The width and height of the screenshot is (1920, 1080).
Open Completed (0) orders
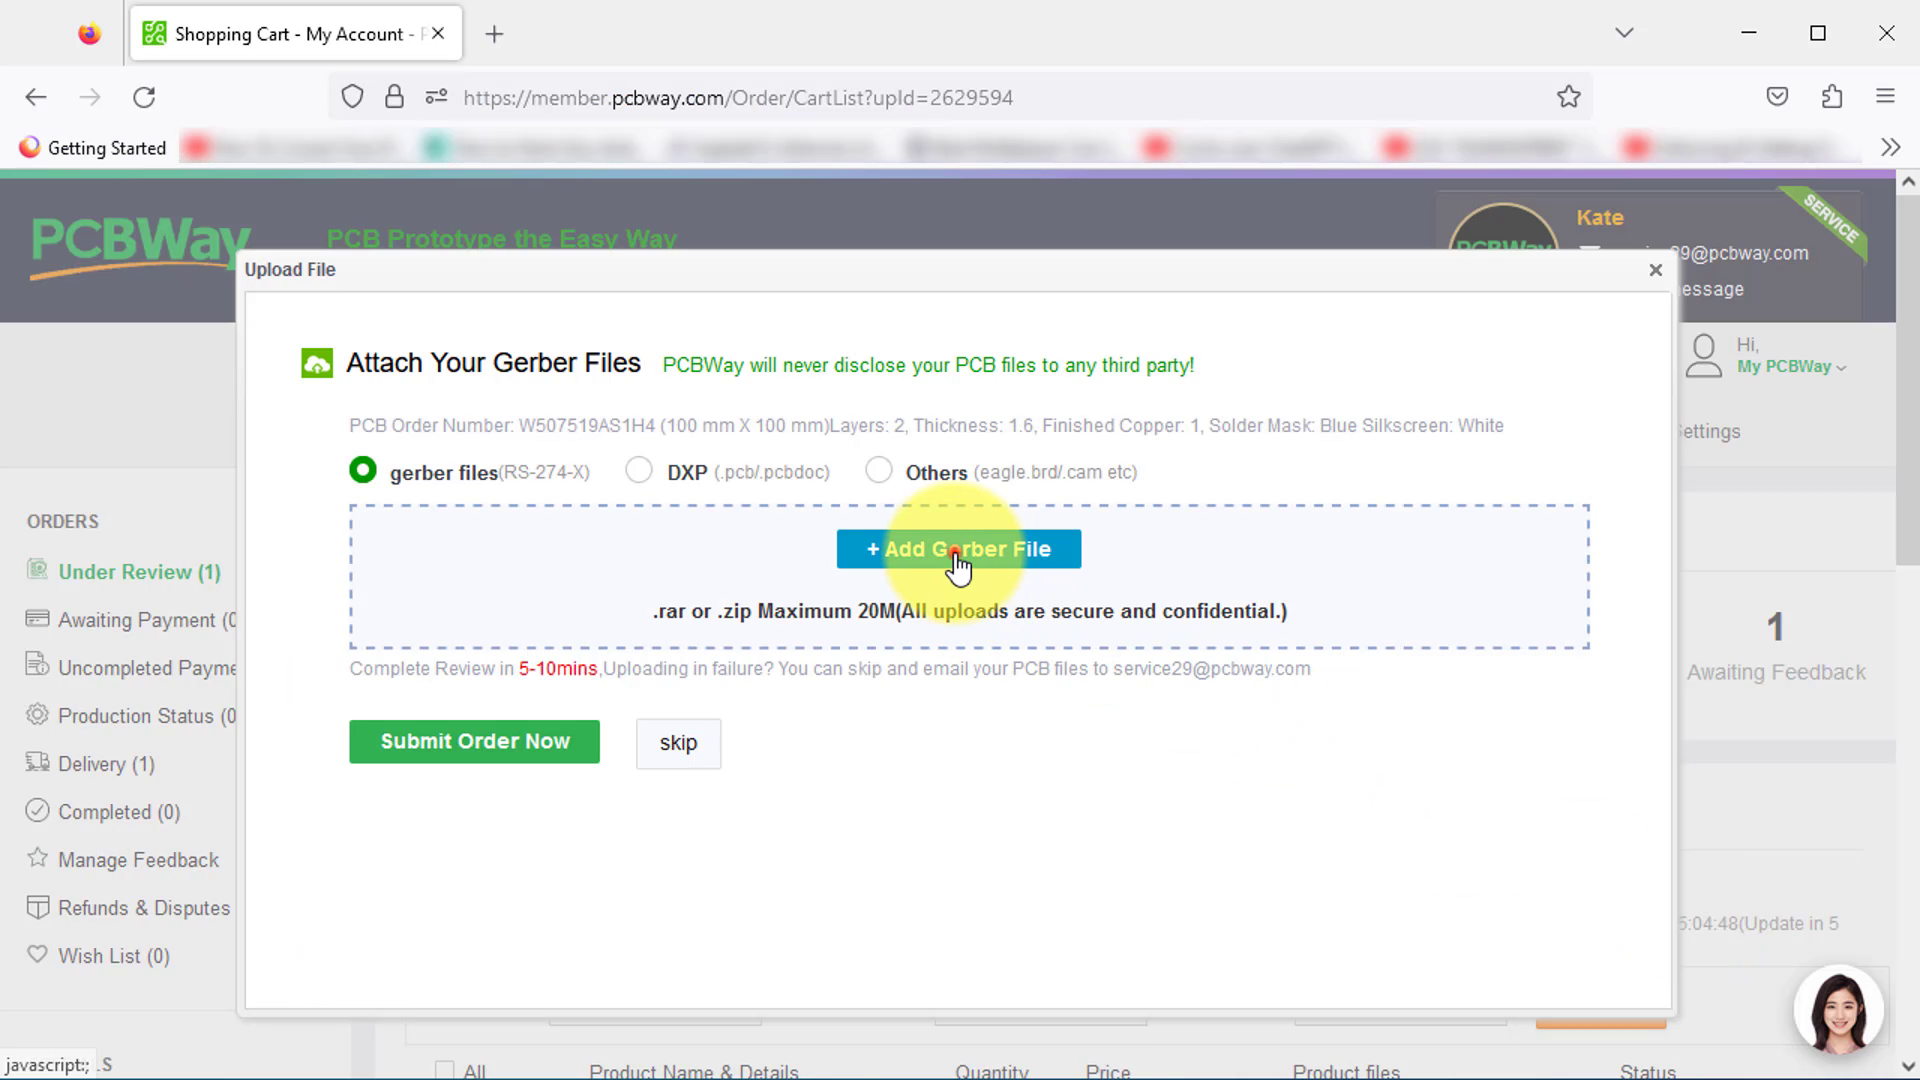(119, 812)
